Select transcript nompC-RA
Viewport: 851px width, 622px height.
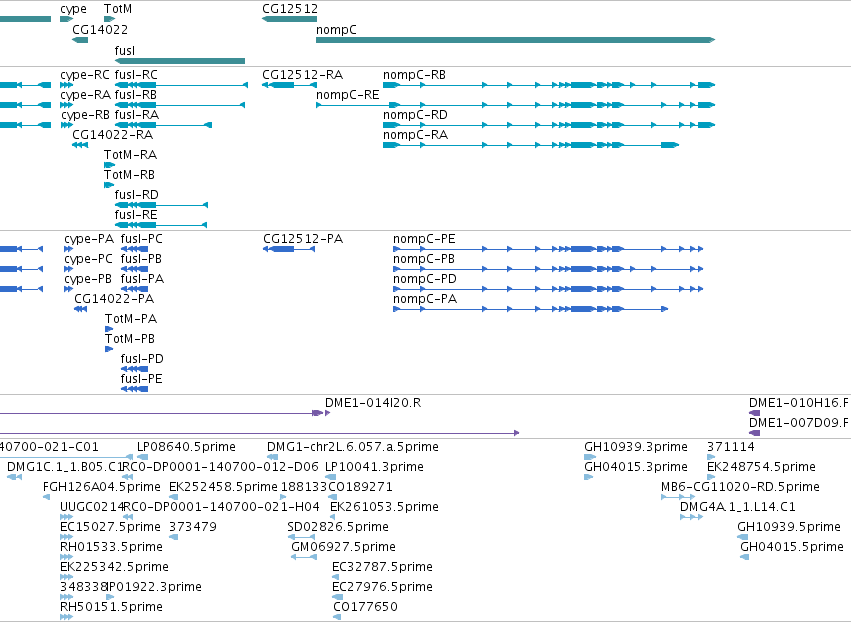(x=531, y=145)
